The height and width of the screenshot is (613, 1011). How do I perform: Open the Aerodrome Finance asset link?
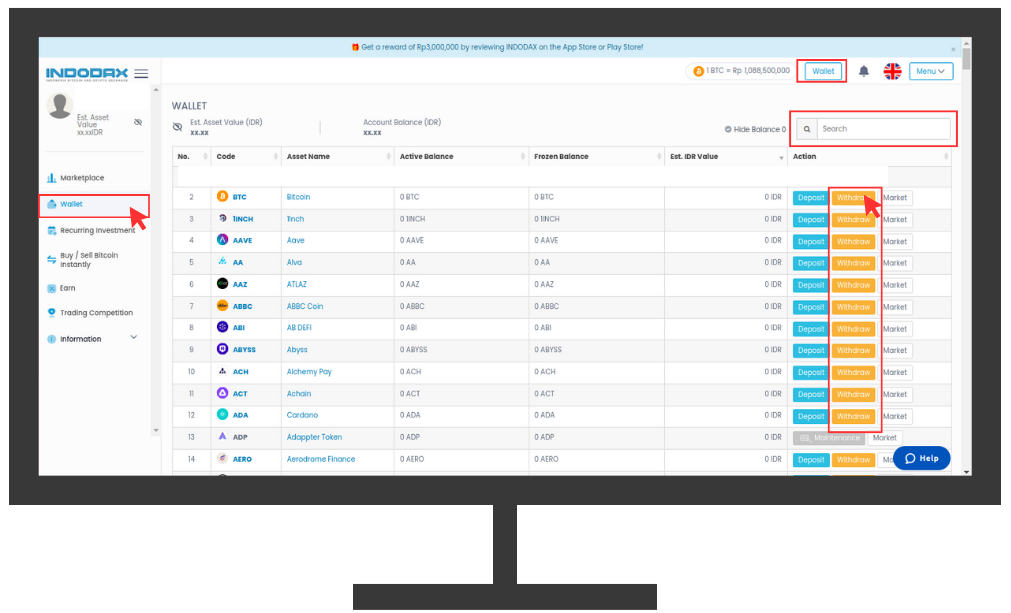(x=321, y=459)
